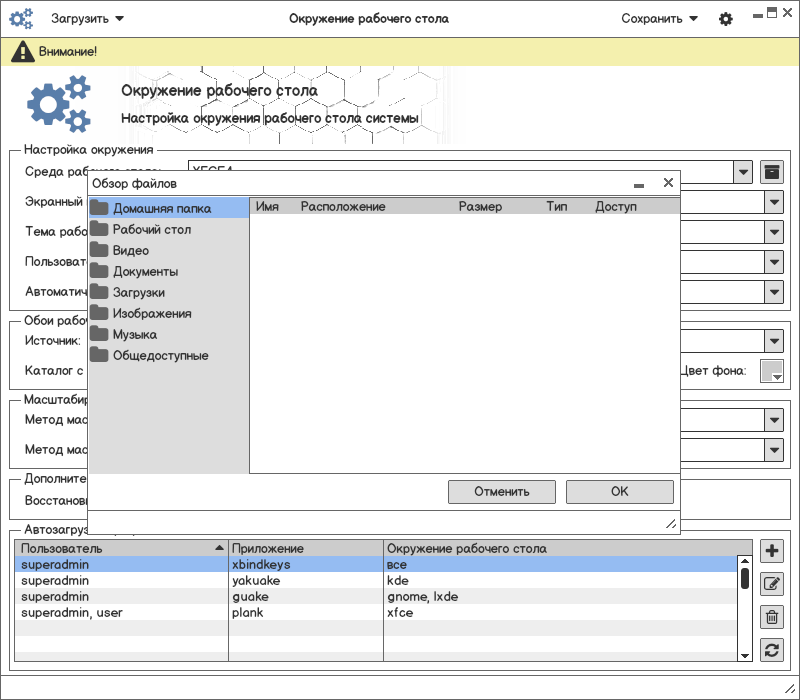Sort files by Размер column
This screenshot has width=800, height=700.
pyautogui.click(x=480, y=207)
